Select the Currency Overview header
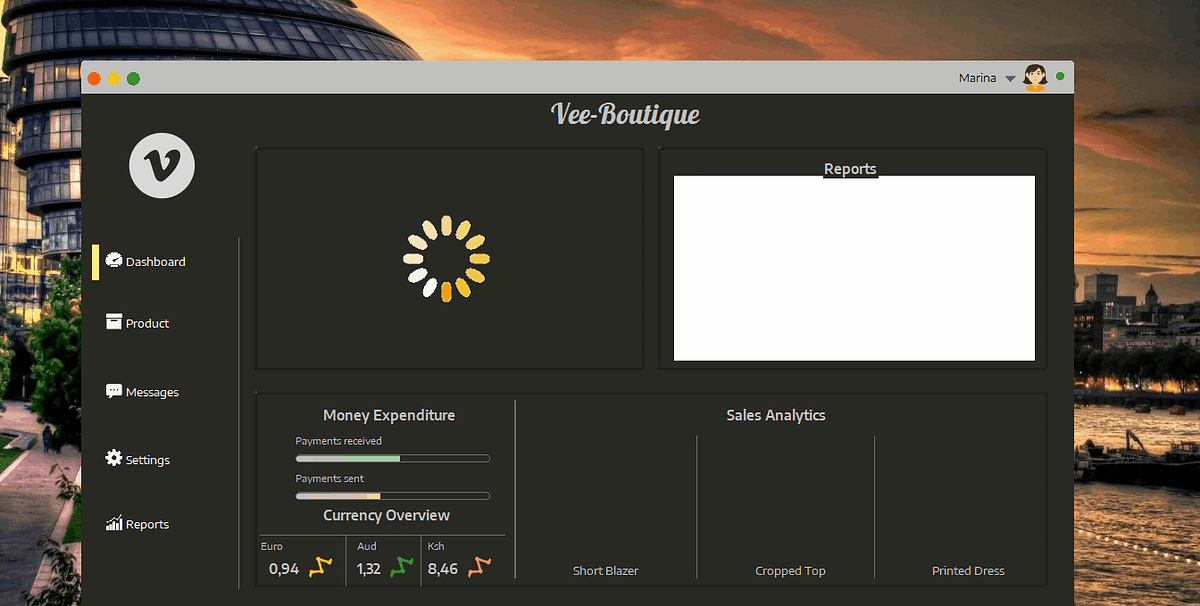The height and width of the screenshot is (606, 1200). coord(385,515)
